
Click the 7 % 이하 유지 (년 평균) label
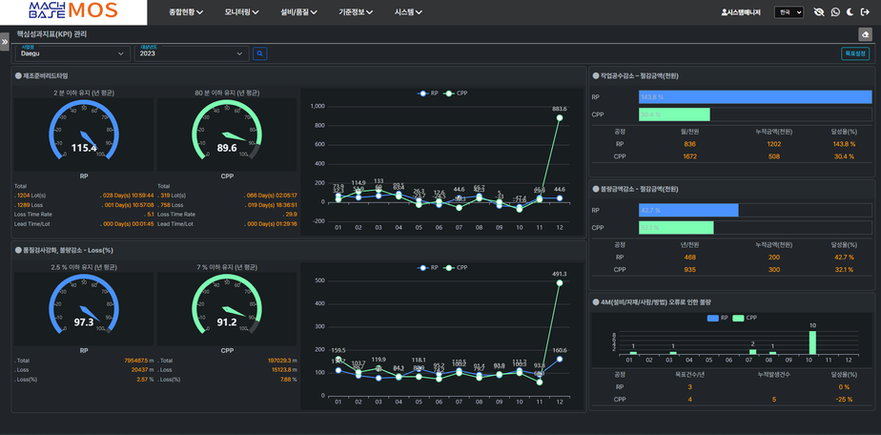(226, 267)
